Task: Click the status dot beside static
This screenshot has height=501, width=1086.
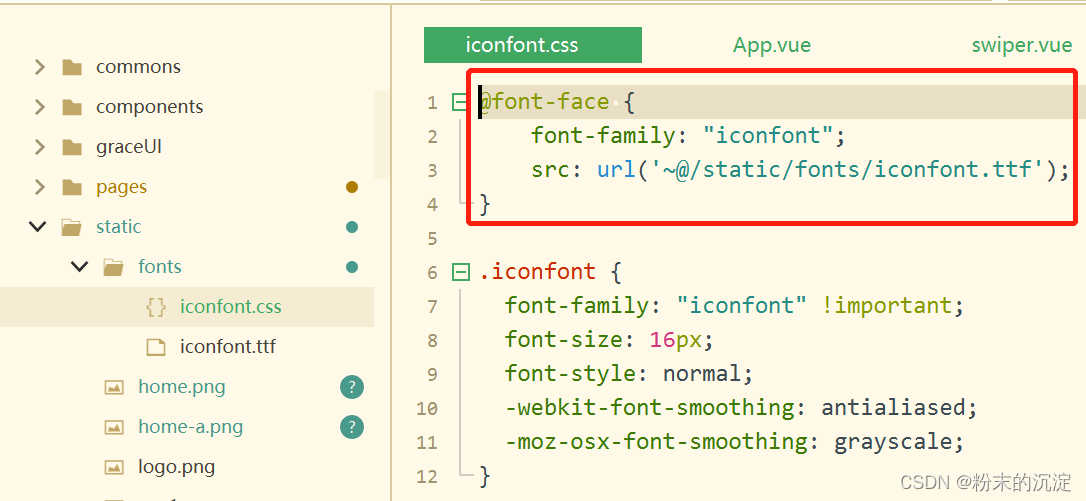Action: (352, 227)
